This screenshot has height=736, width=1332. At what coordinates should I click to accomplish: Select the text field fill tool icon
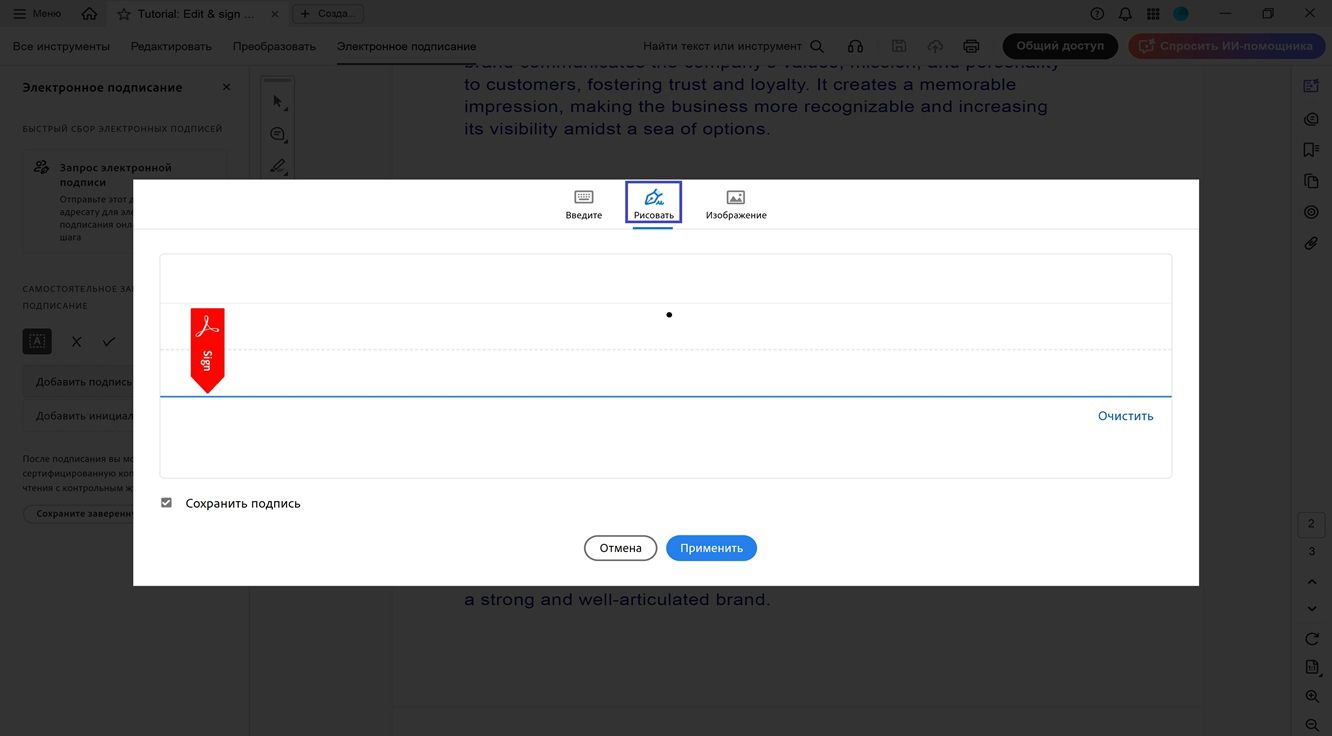pyautogui.click(x=37, y=341)
